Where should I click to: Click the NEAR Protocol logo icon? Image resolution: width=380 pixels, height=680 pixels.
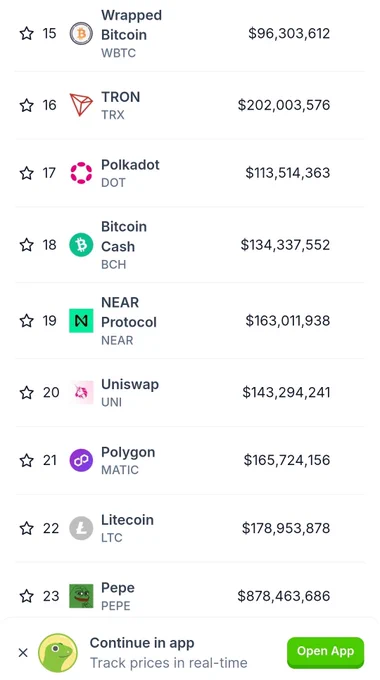pos(81,321)
